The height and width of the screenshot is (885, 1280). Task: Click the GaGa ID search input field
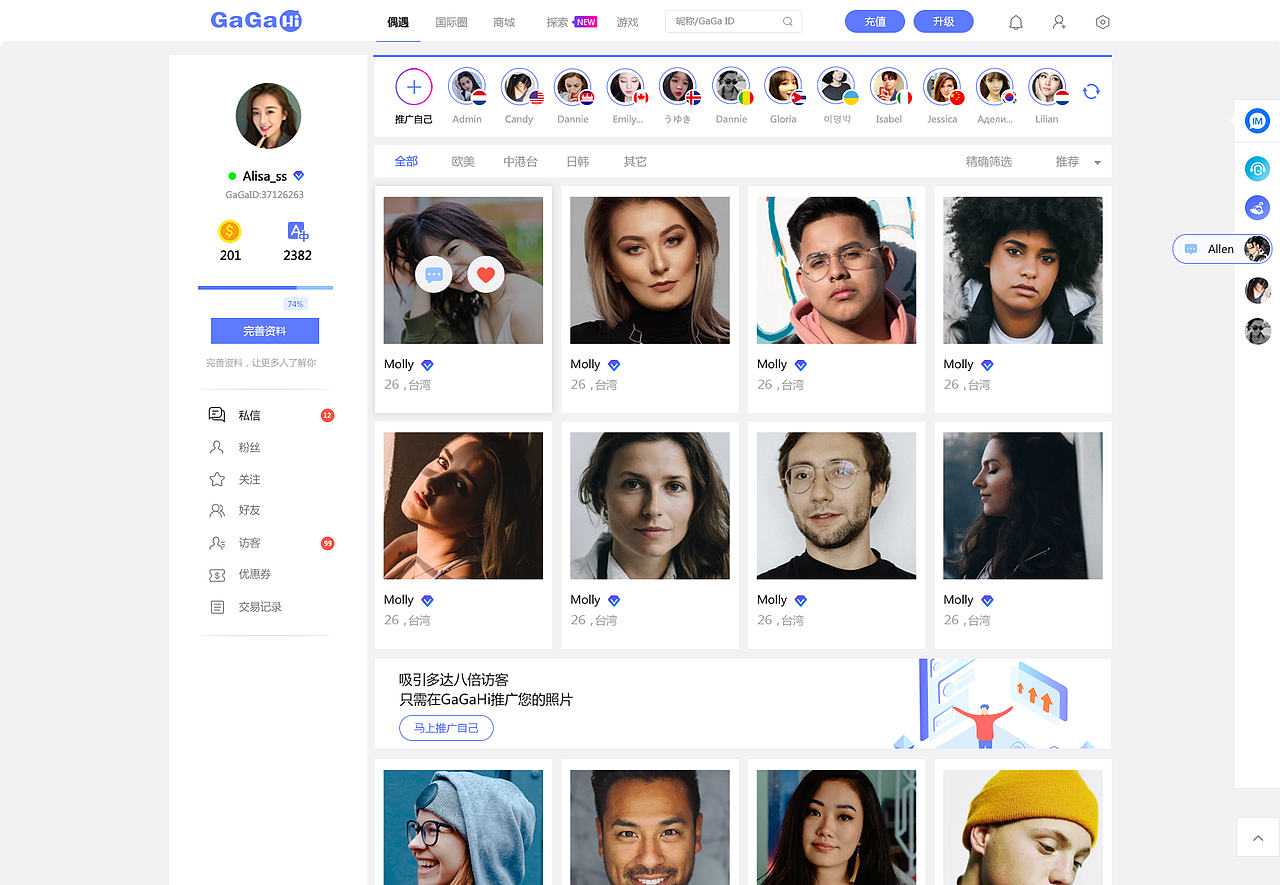(x=725, y=21)
